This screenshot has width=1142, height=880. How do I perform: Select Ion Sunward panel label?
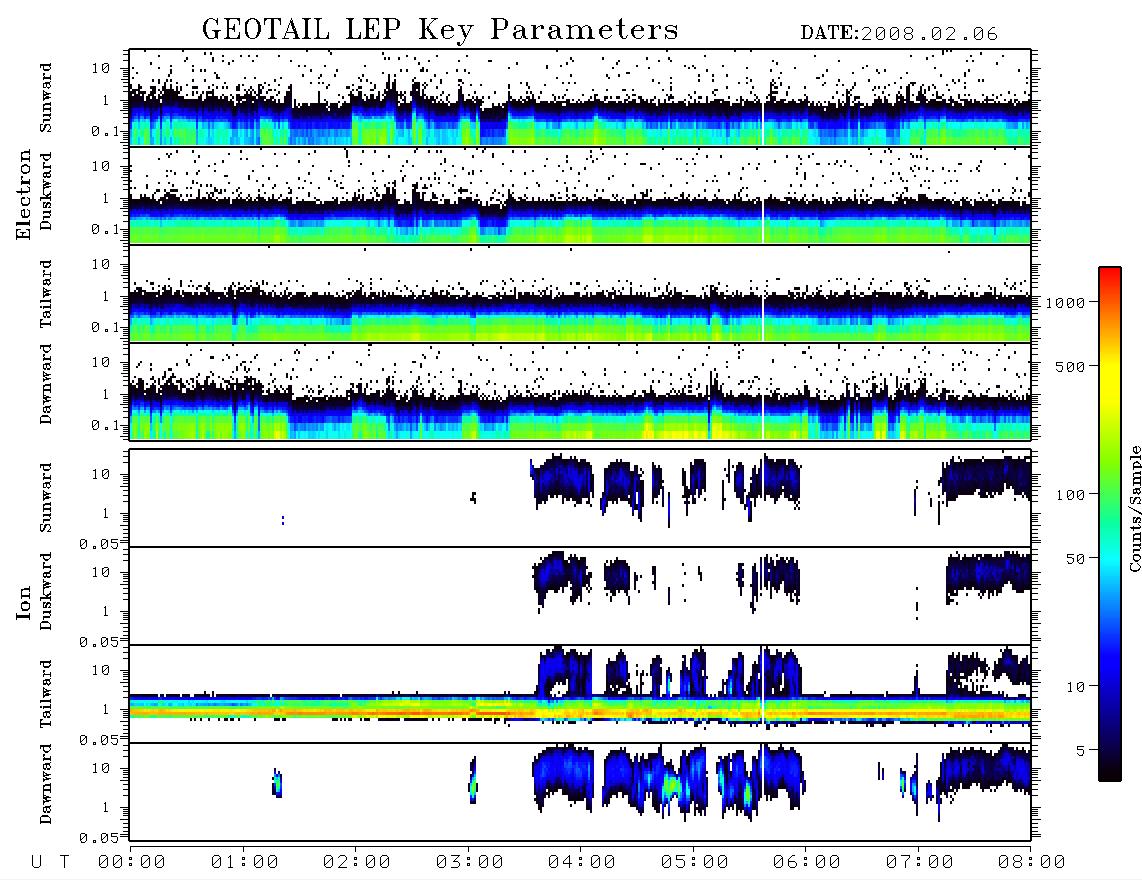click(46, 498)
